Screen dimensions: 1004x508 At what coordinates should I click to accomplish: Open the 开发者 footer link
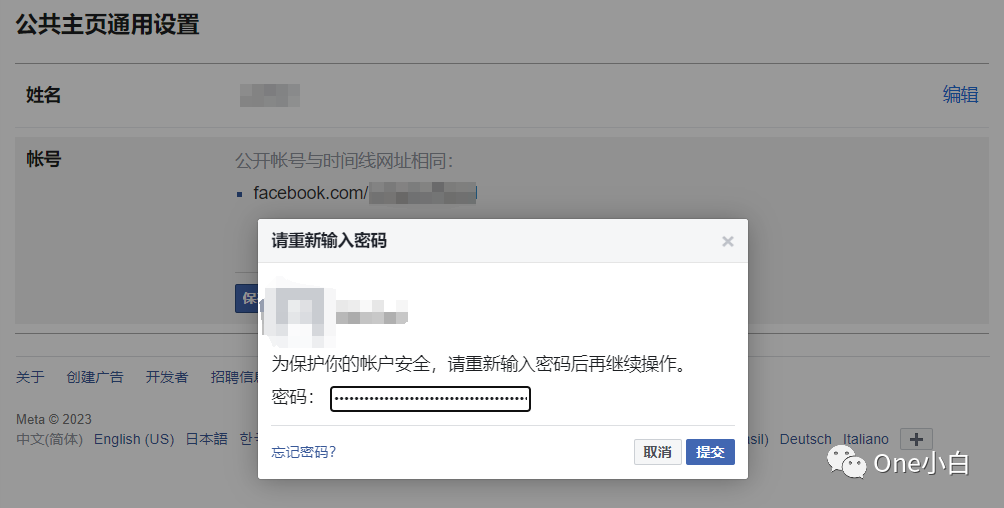click(167, 377)
